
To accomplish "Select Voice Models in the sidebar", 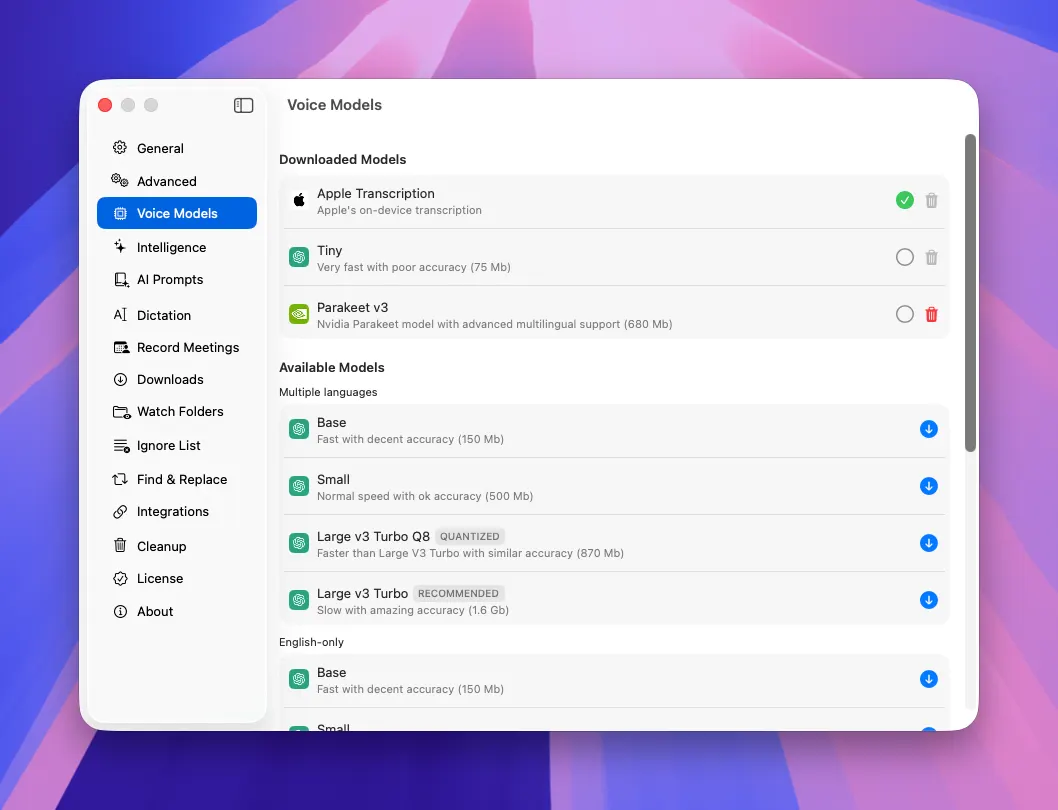I will (177, 213).
